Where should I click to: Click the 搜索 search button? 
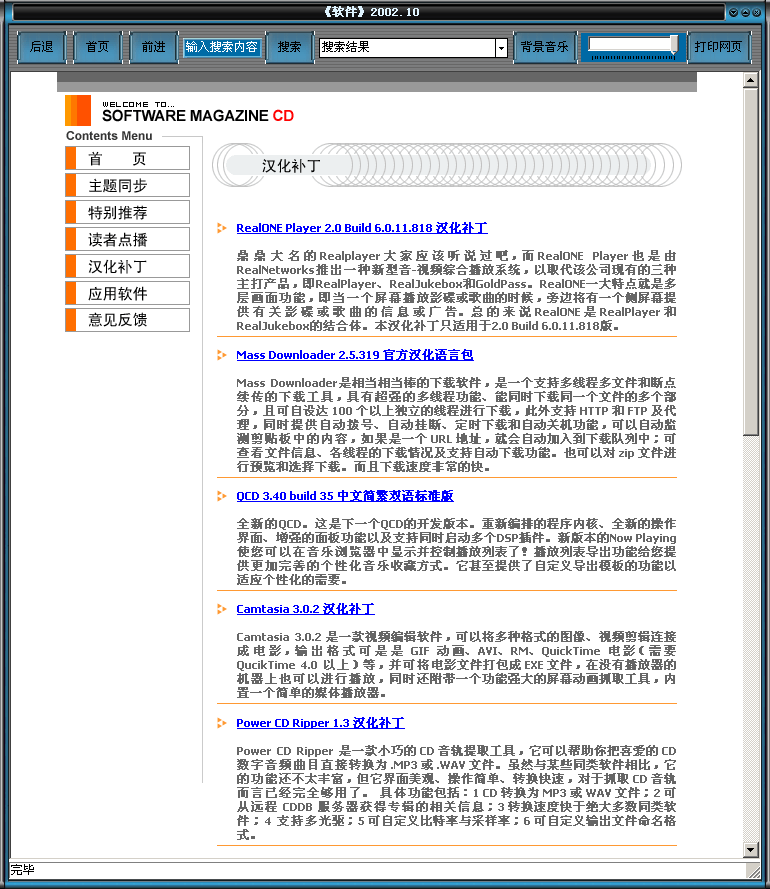pyautogui.click(x=289, y=46)
